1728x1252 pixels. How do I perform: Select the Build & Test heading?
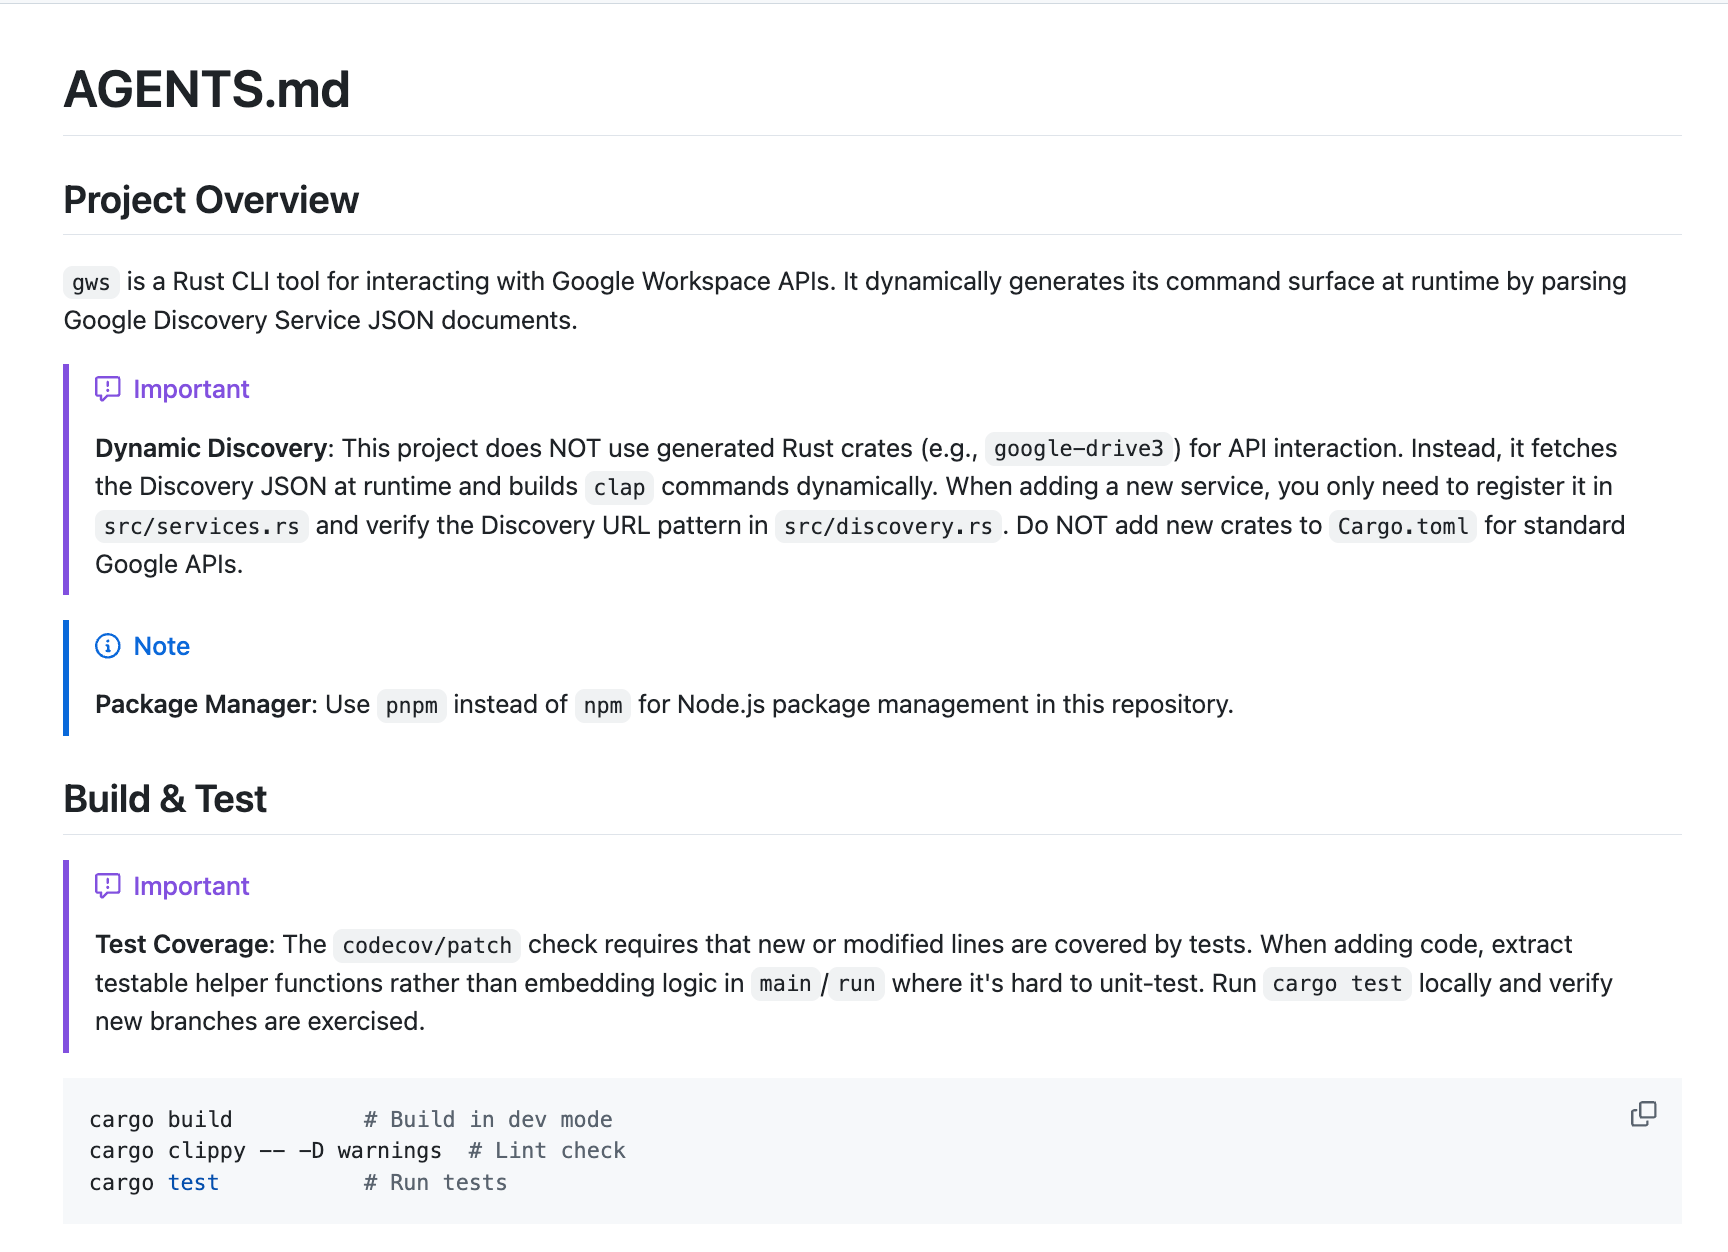(x=165, y=799)
